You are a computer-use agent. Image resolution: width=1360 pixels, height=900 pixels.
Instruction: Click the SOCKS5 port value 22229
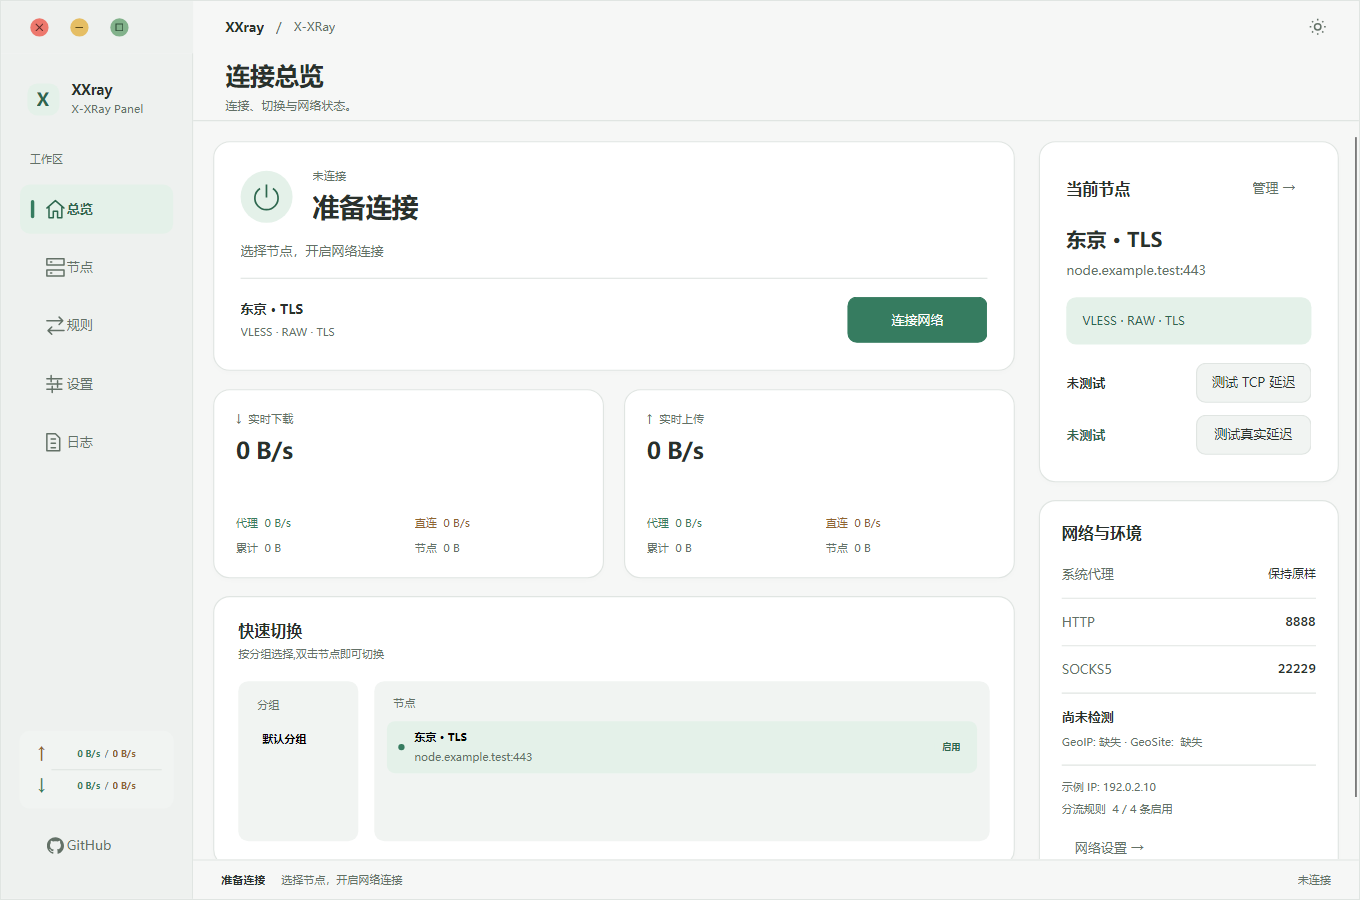point(1297,669)
